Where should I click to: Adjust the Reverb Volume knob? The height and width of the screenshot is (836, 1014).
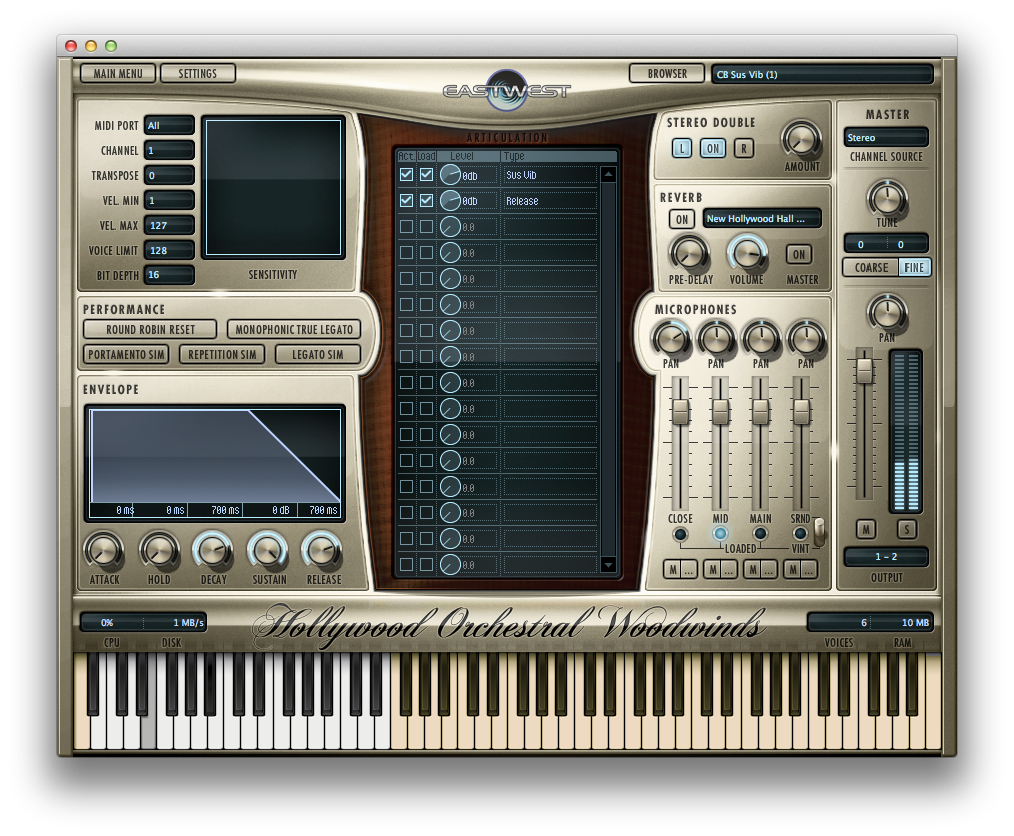pyautogui.click(x=747, y=253)
